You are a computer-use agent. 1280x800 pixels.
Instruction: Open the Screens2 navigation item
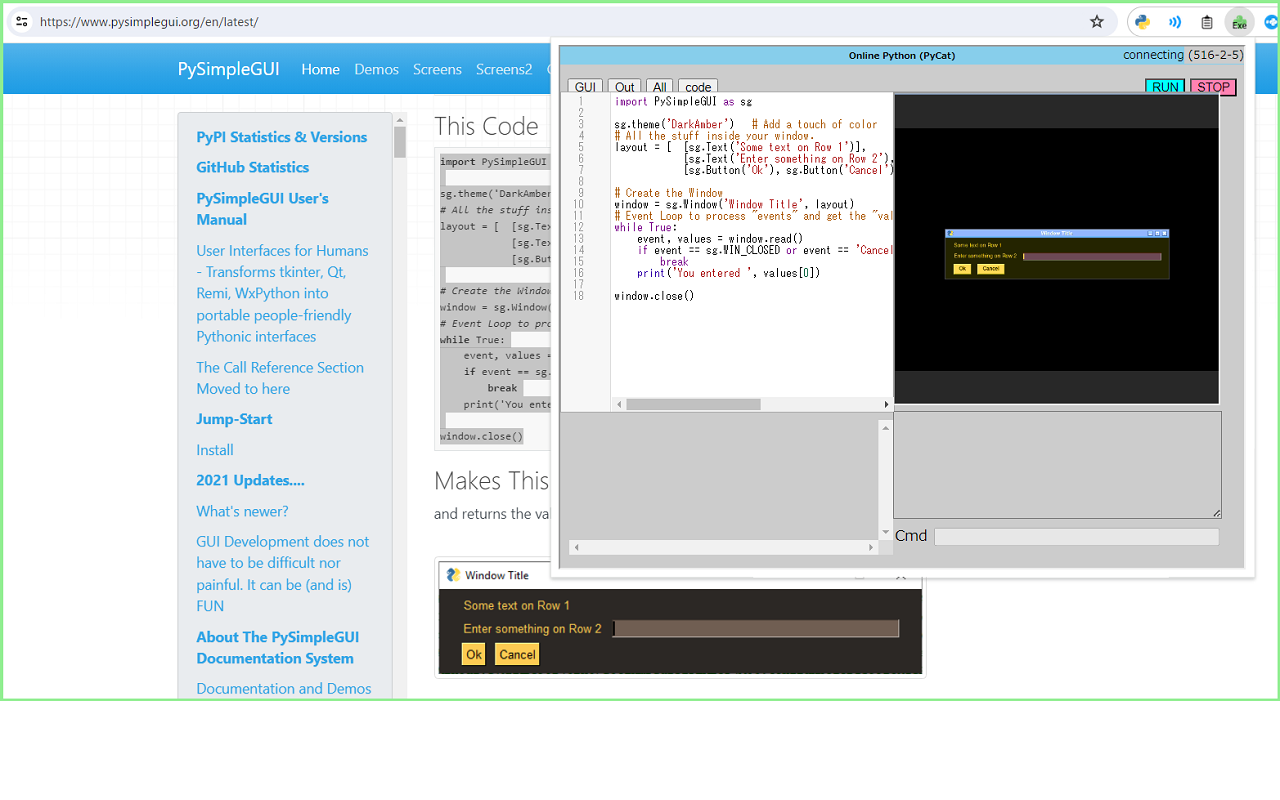click(x=504, y=69)
